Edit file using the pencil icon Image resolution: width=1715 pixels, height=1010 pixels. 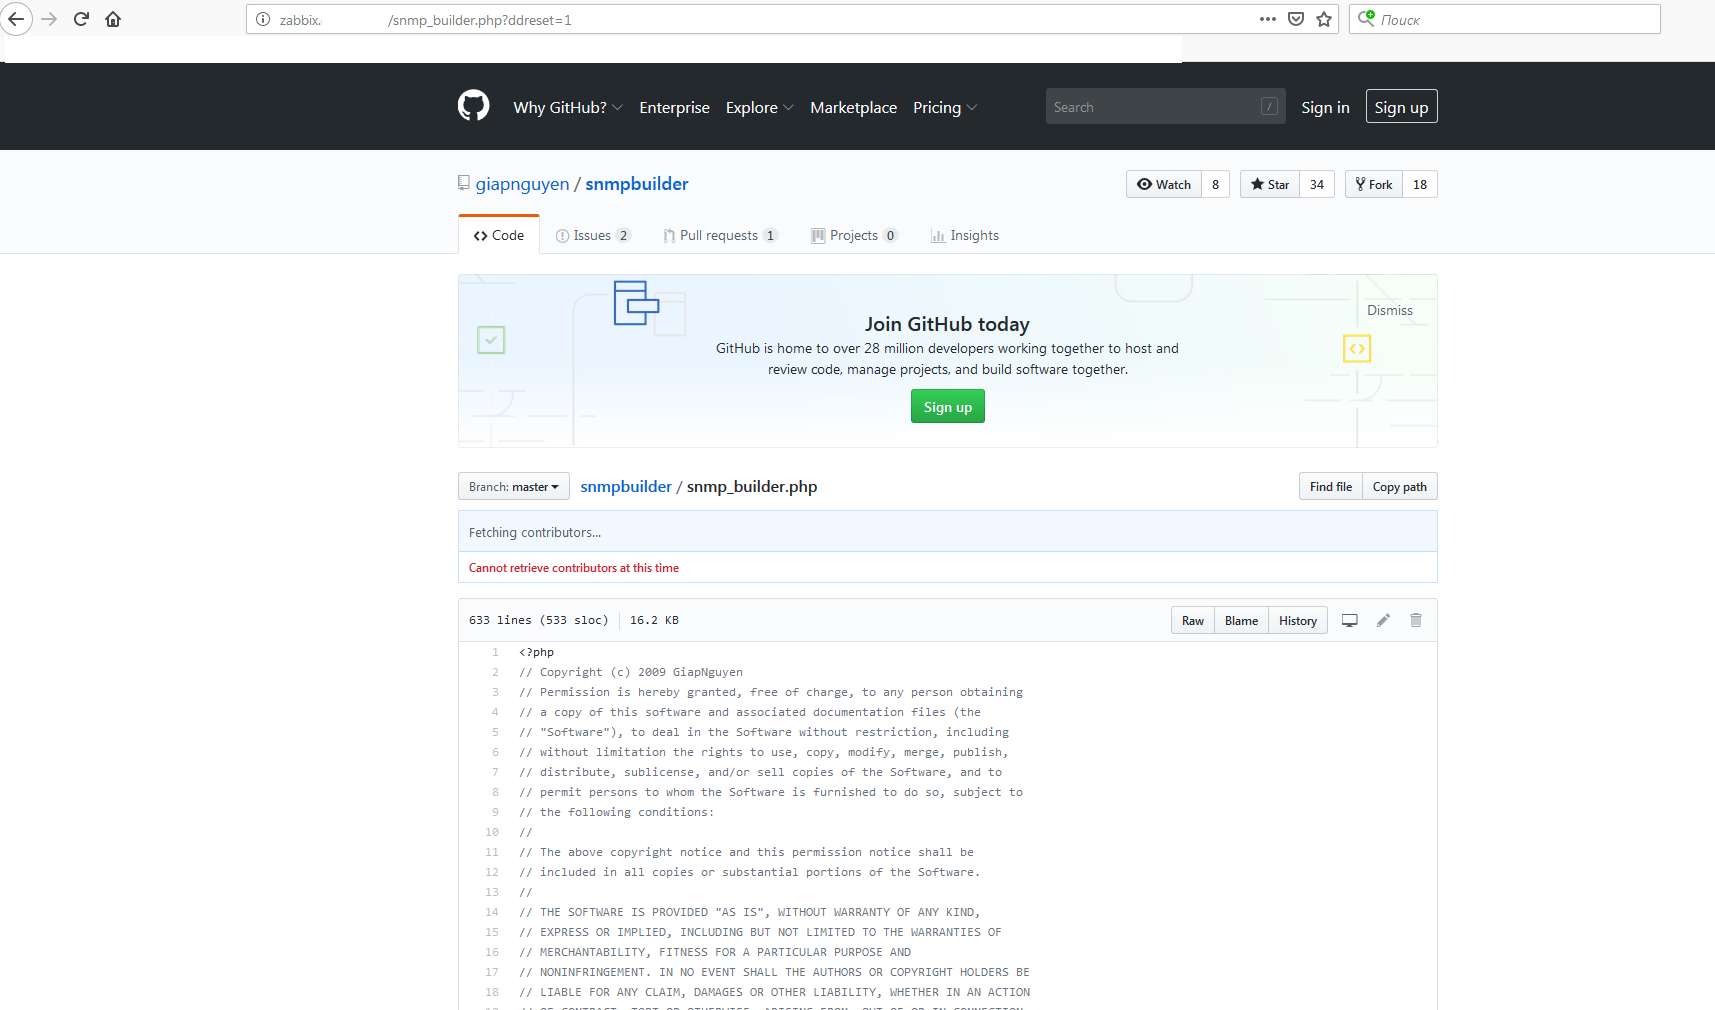(1383, 620)
